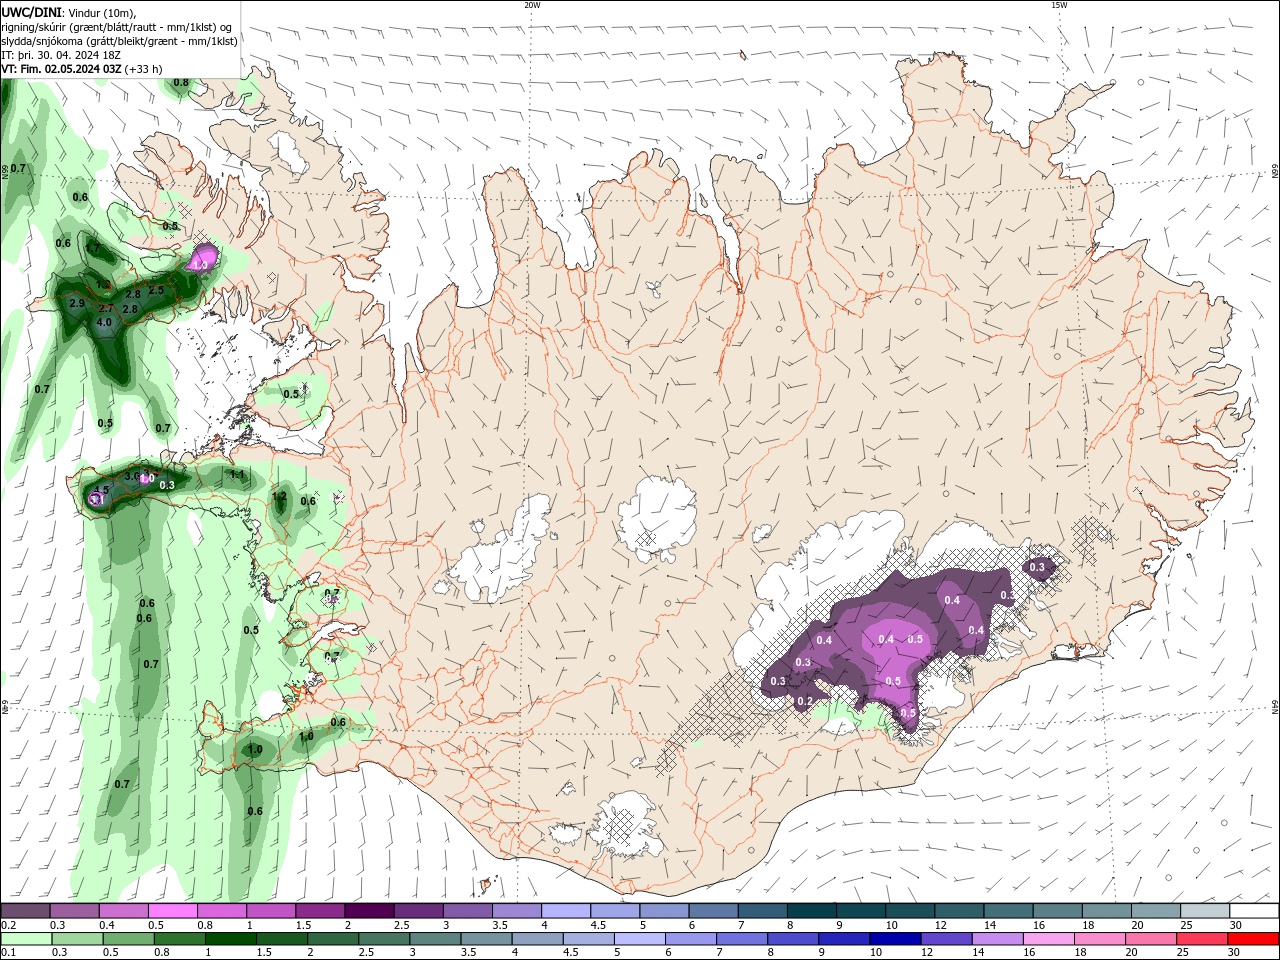Viewport: 1280px width, 960px height.
Task: Click the '0.8' rainfall value near the top-left corner
Action: pos(181,82)
